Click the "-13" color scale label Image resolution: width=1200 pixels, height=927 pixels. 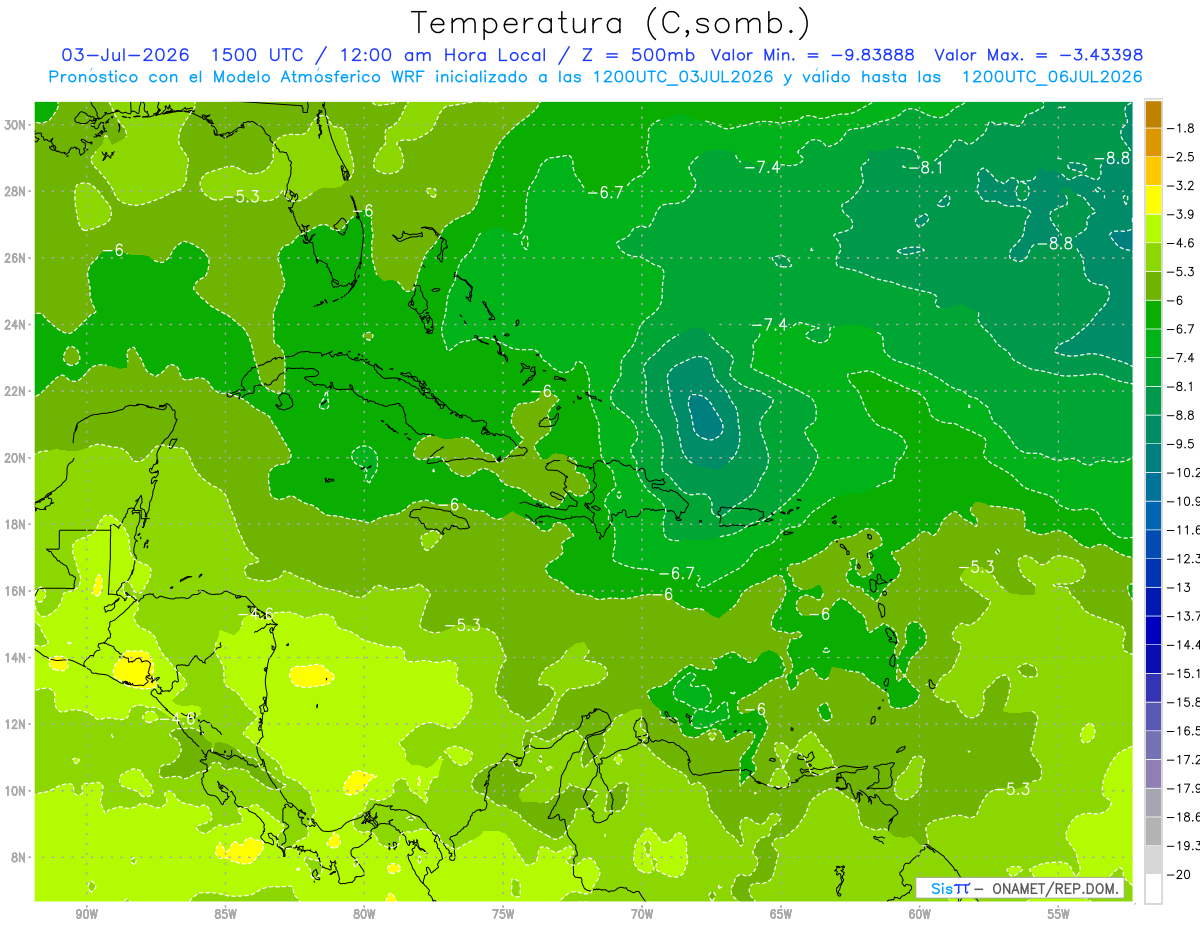pos(1180,588)
